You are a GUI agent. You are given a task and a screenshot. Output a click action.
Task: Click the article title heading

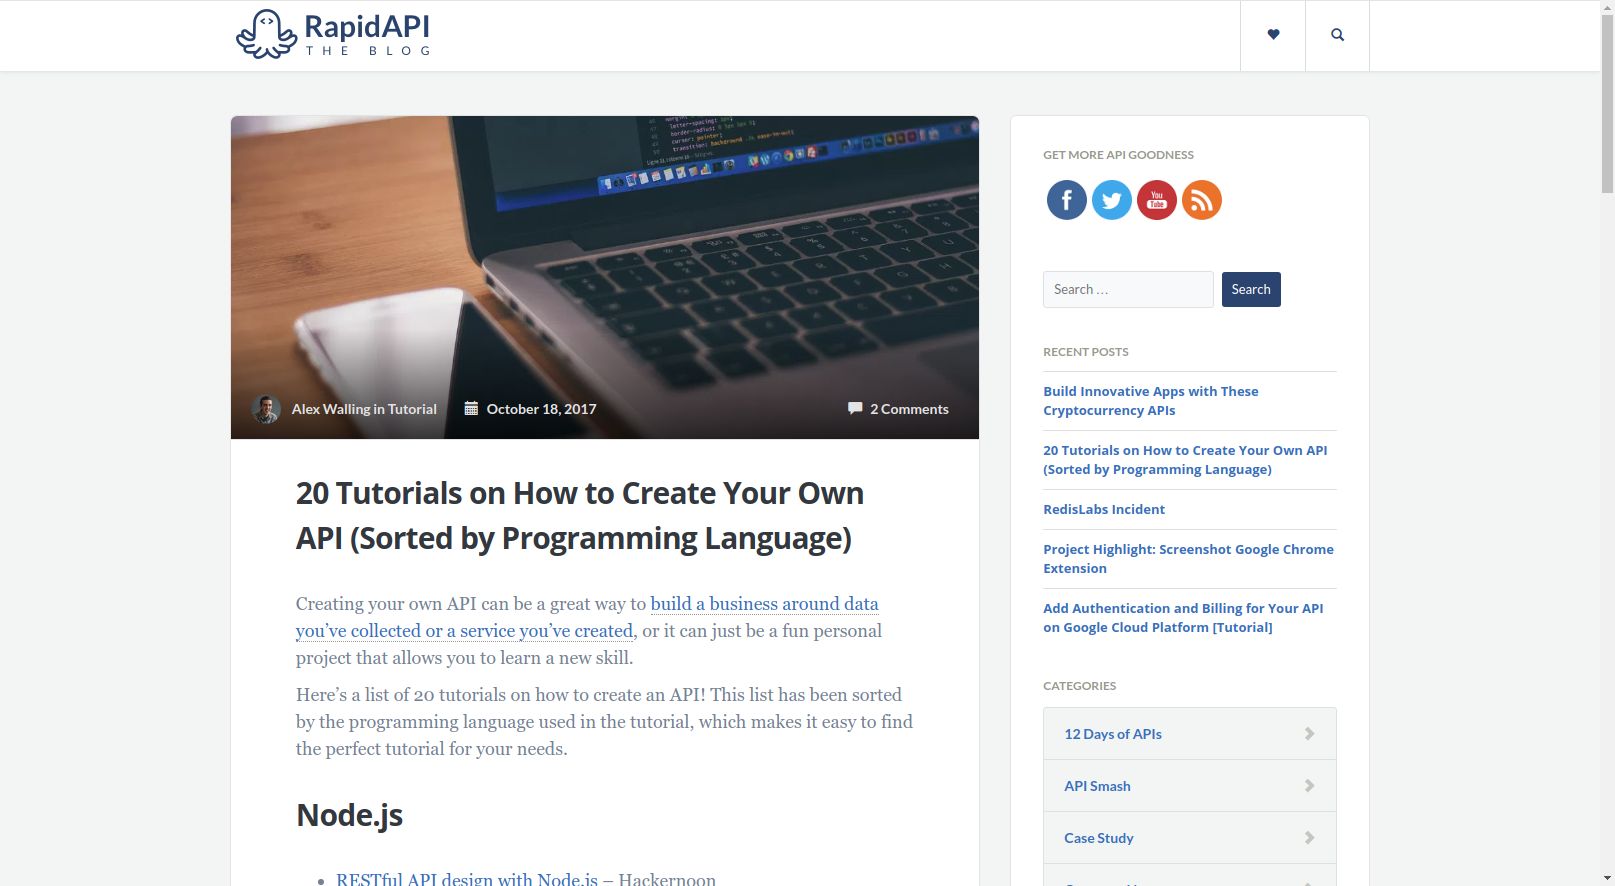pyautogui.click(x=580, y=516)
